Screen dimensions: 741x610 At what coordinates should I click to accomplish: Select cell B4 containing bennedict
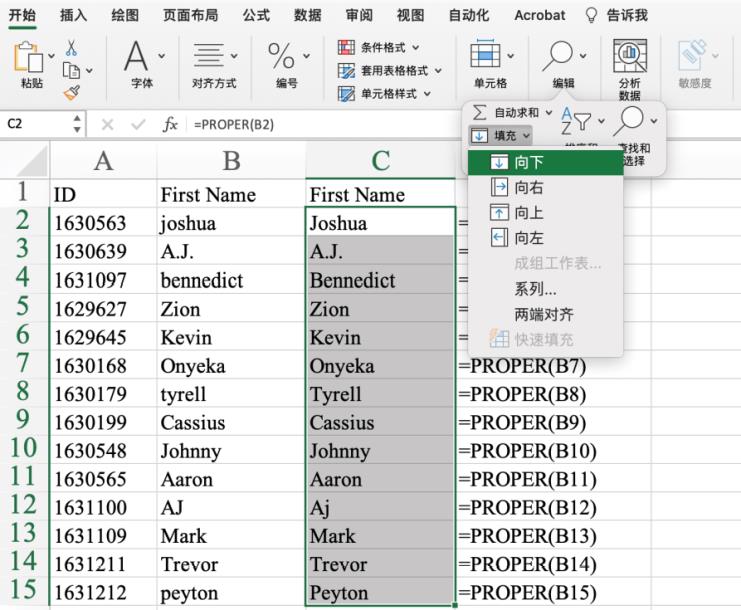click(x=230, y=281)
